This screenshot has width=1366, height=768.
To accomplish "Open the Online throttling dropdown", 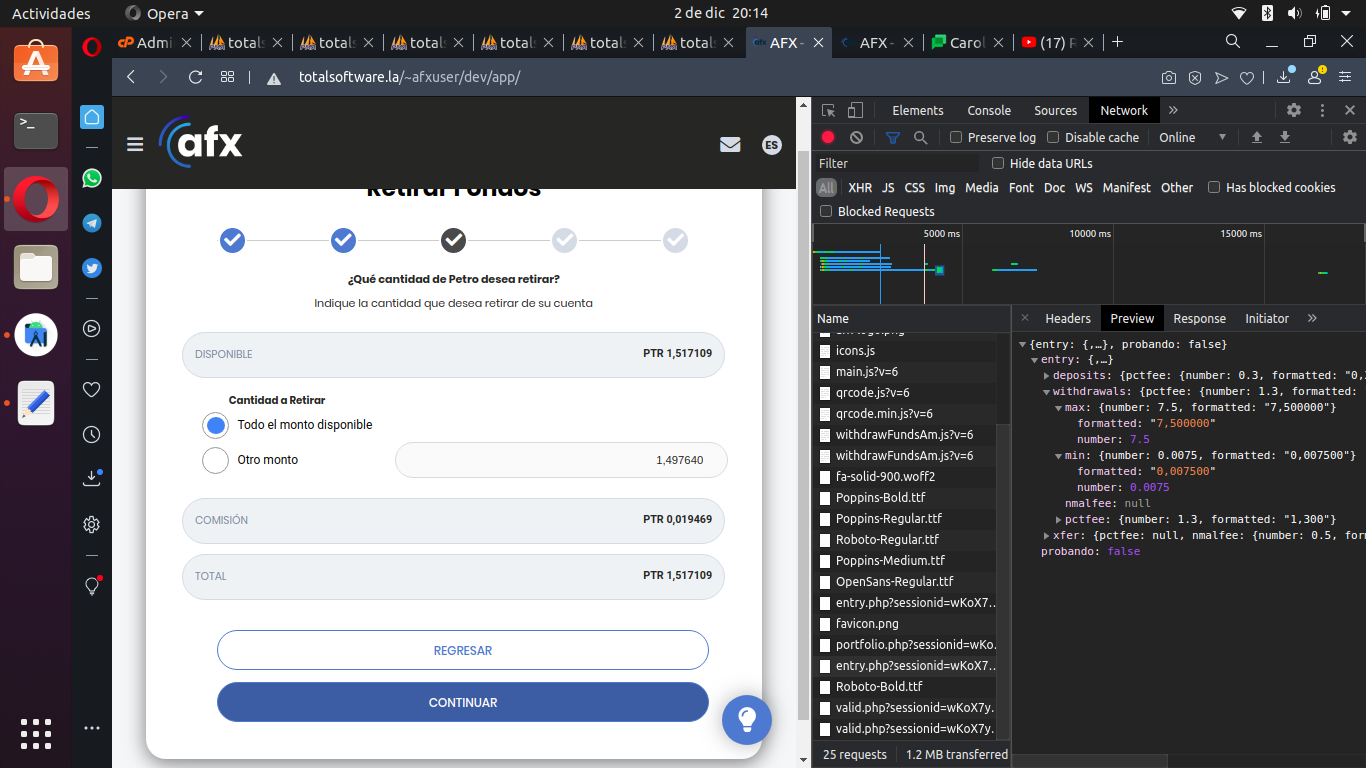I will click(1192, 137).
